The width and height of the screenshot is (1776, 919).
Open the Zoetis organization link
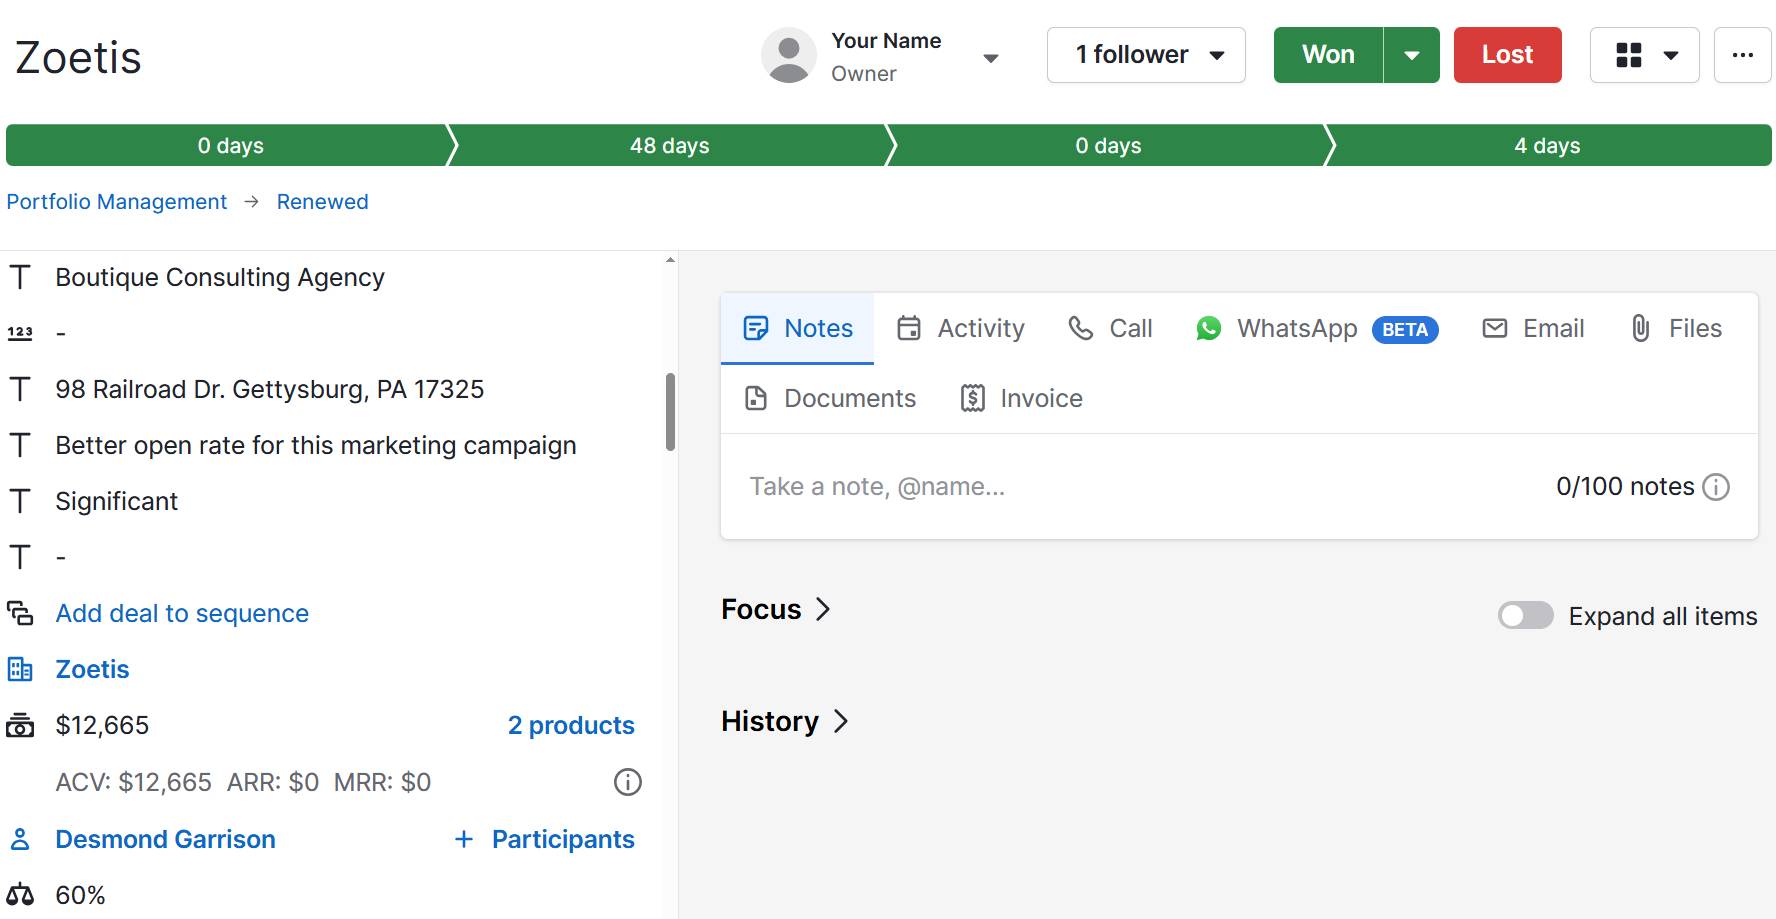click(x=92, y=669)
